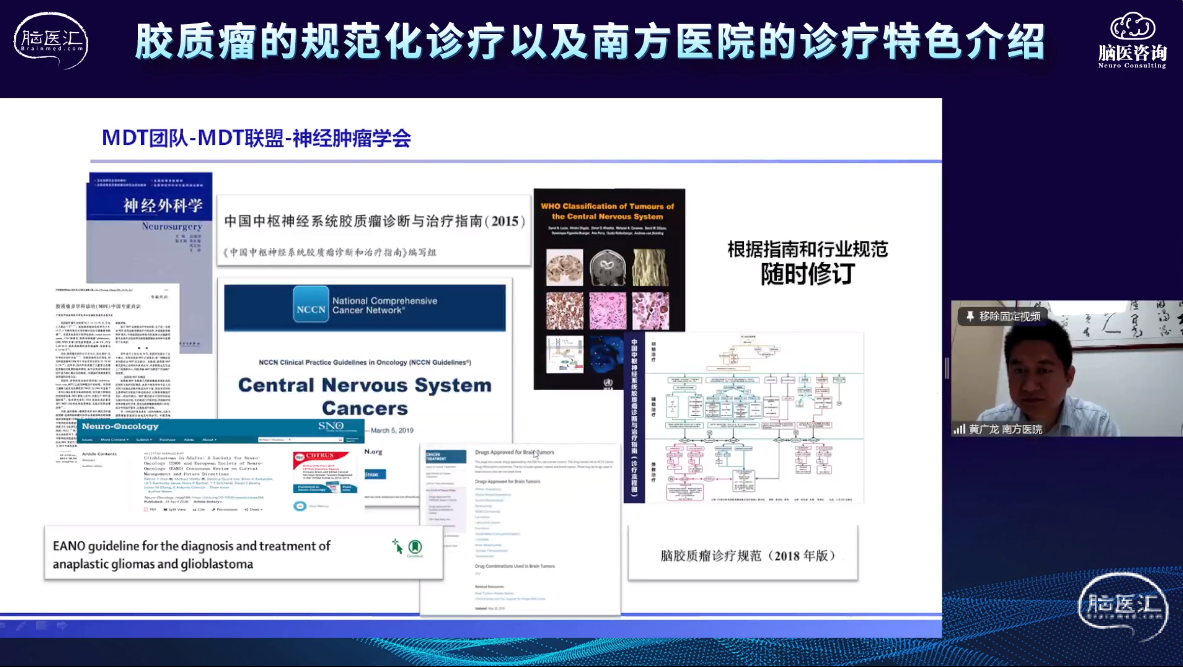The width and height of the screenshot is (1183, 667).
Task: Click the National Comprehensive Cancer Network text
Action: click(x=385, y=305)
